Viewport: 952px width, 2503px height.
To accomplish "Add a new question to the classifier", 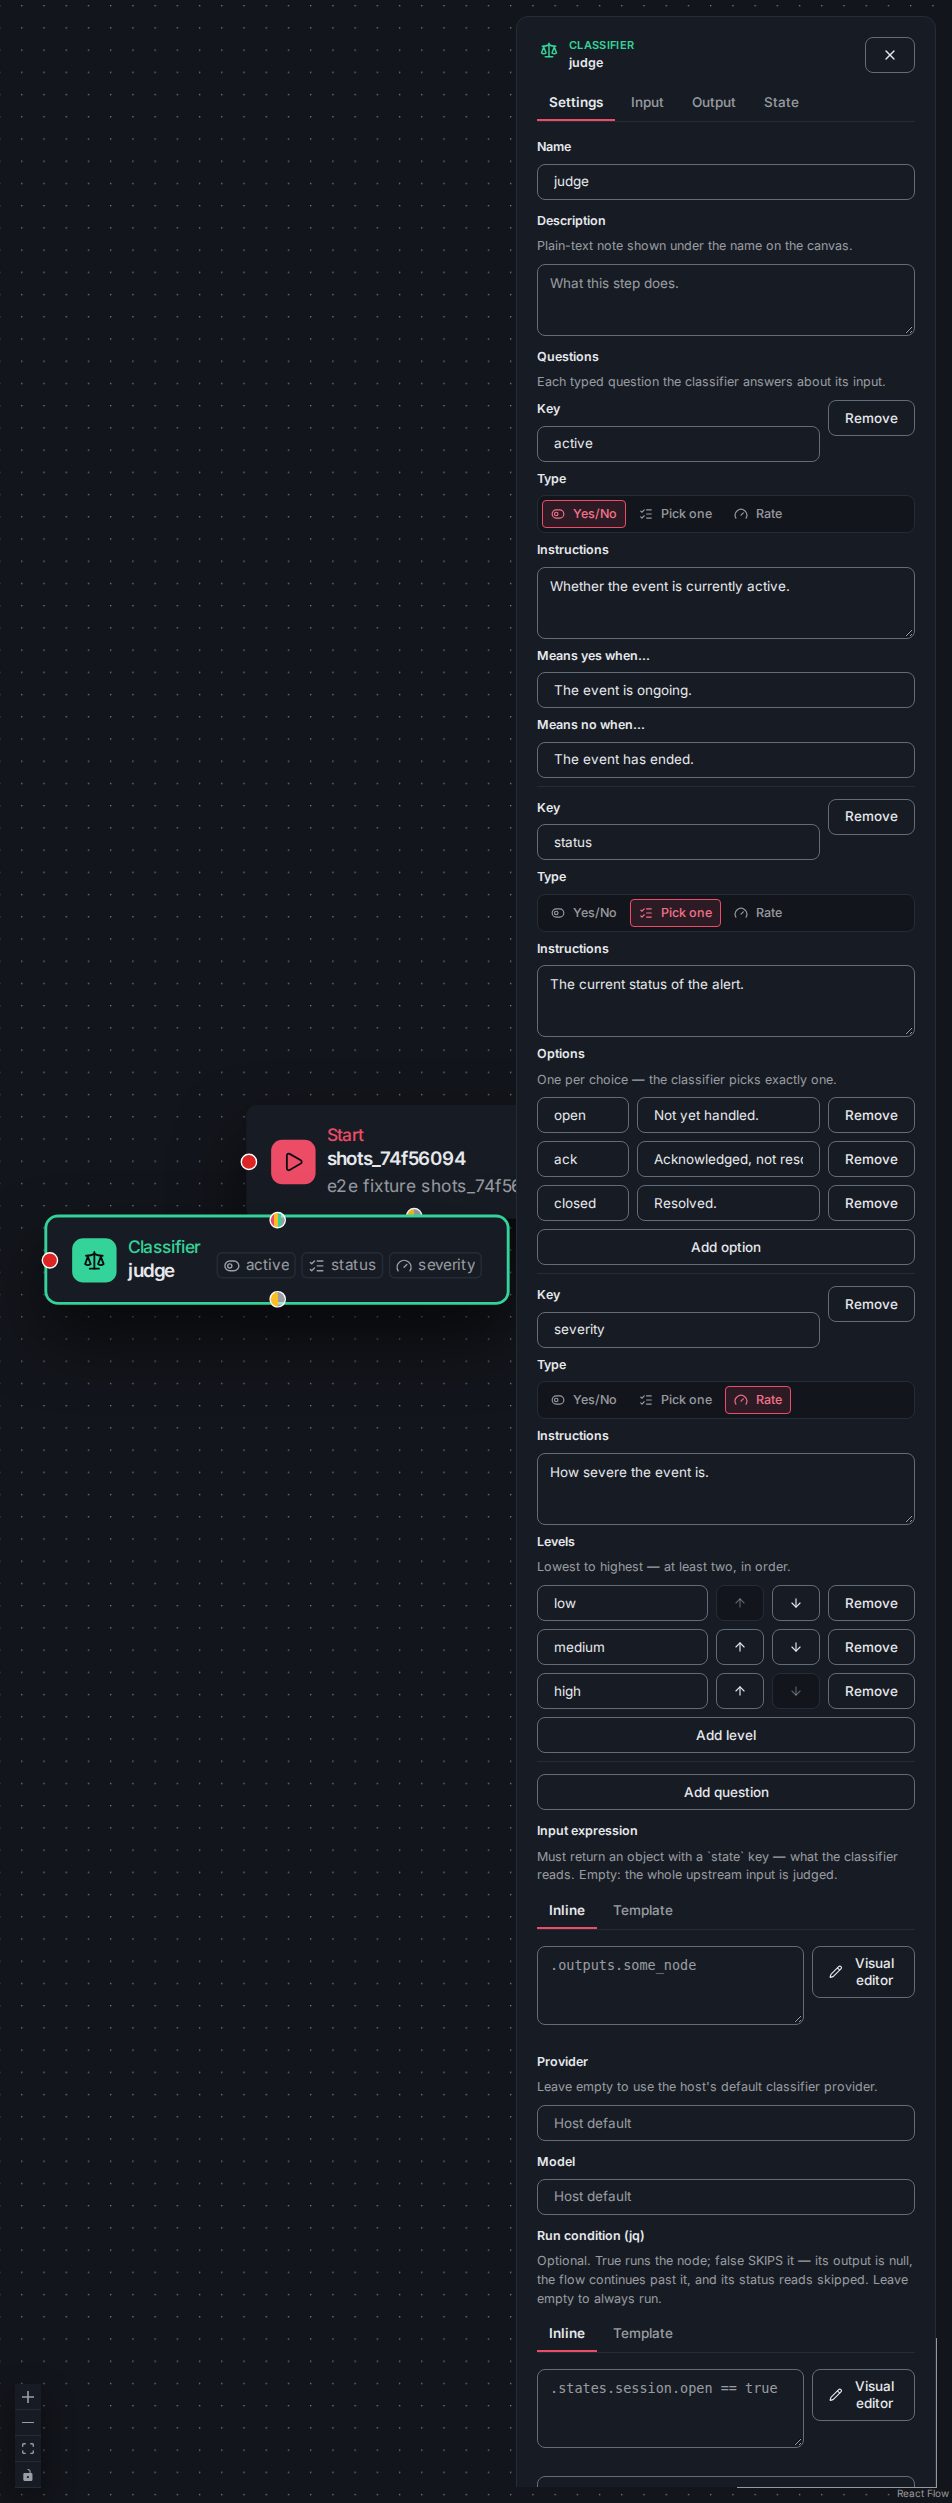I will coord(726,1792).
